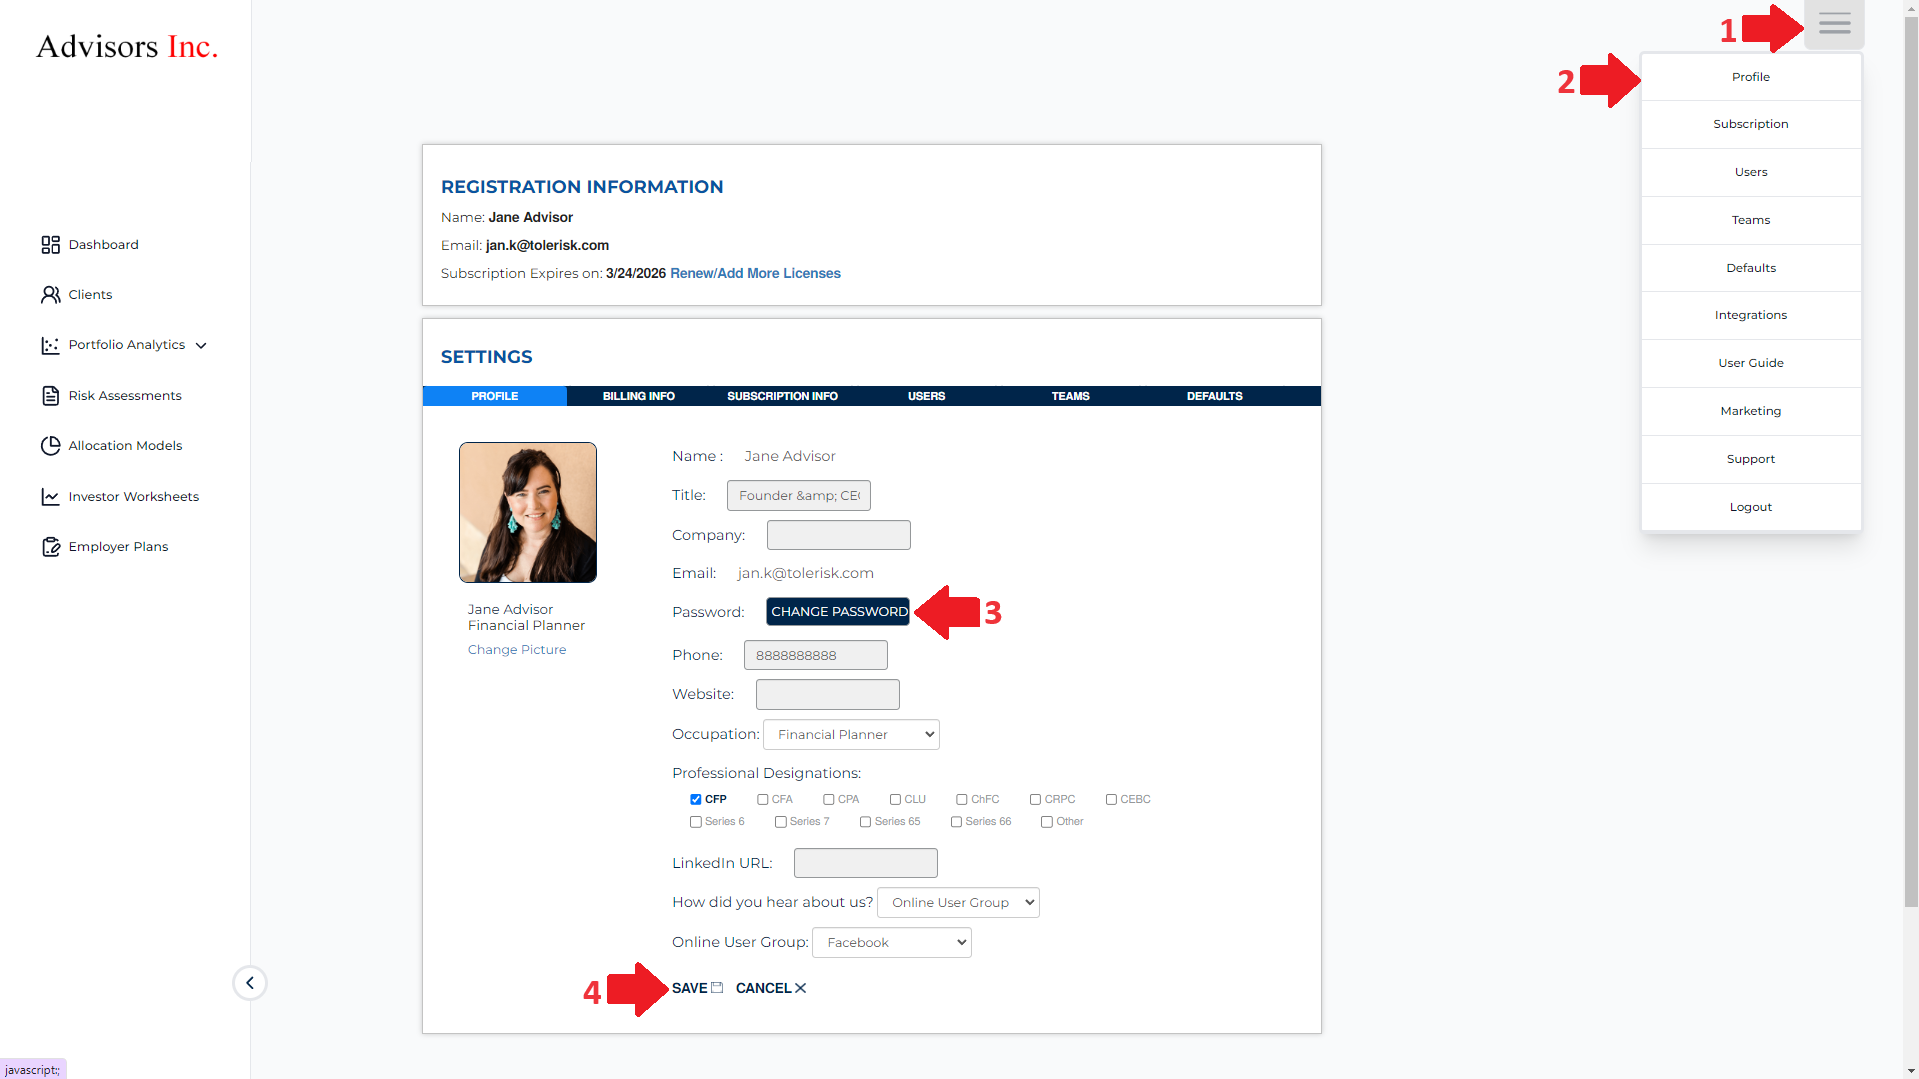This screenshot has height=1079, width=1919.
Task: Uncheck the CFP designation checkbox
Action: [x=695, y=800]
